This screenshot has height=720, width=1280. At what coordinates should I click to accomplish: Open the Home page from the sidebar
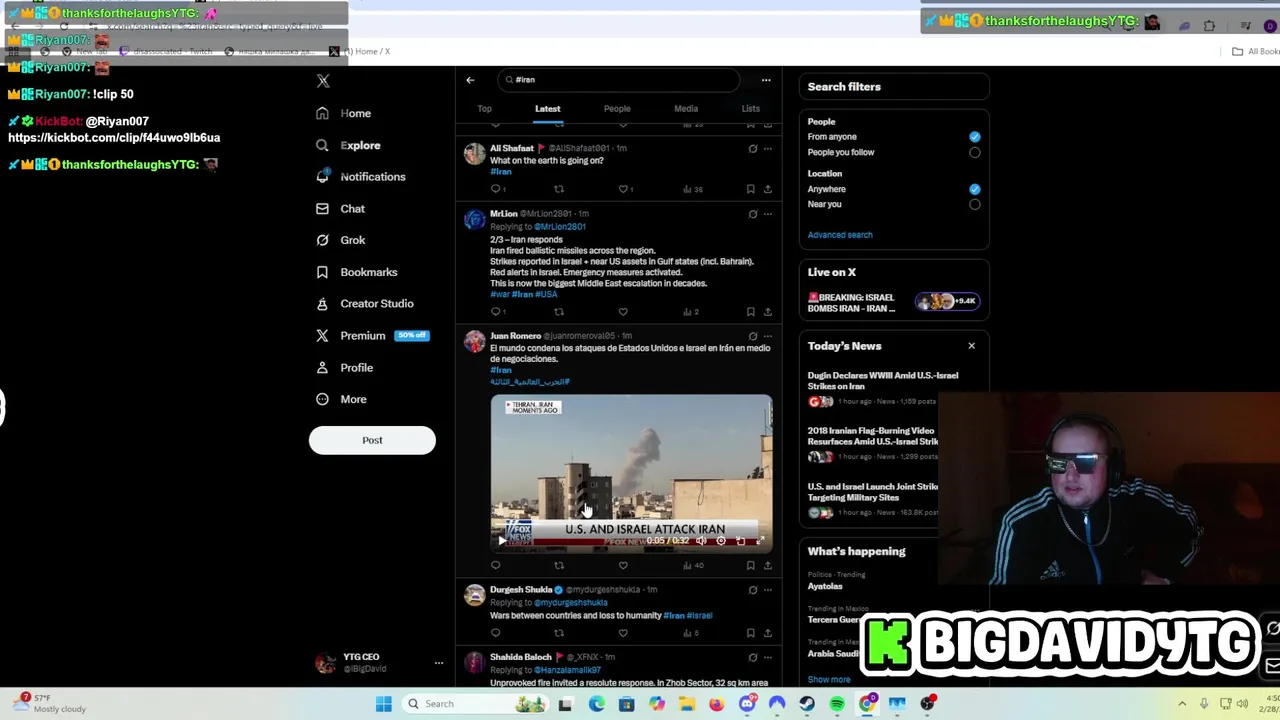(343, 113)
